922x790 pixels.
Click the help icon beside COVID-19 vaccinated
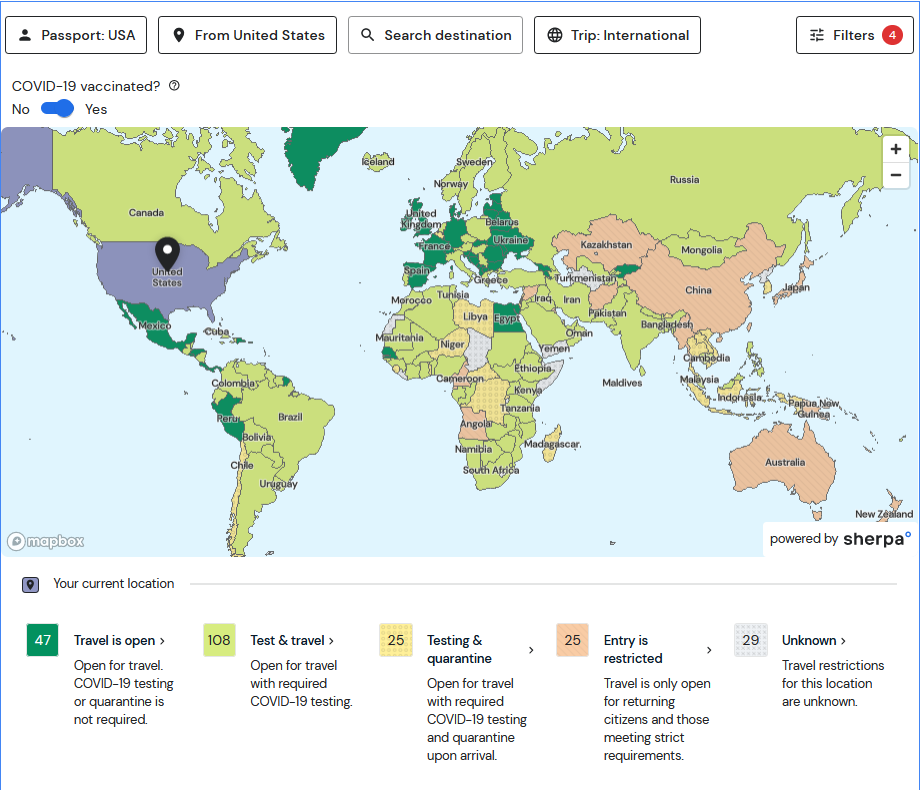(x=175, y=86)
